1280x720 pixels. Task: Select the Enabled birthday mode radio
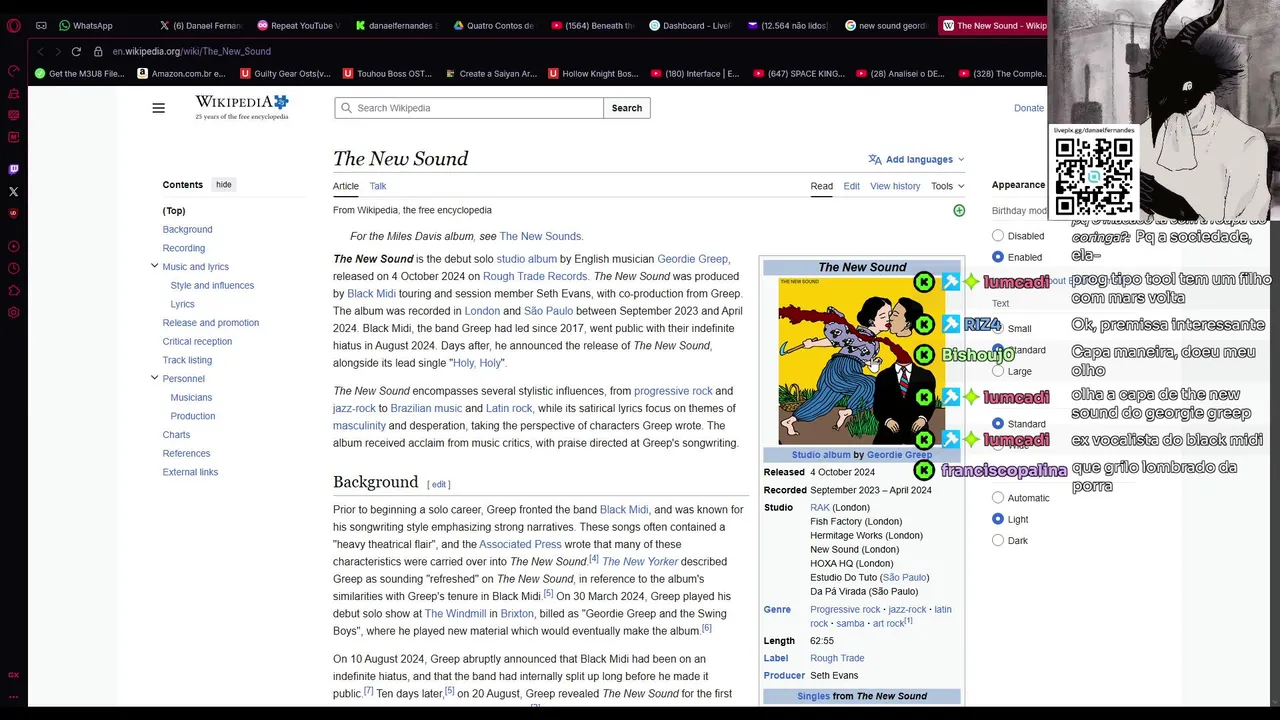click(998, 257)
